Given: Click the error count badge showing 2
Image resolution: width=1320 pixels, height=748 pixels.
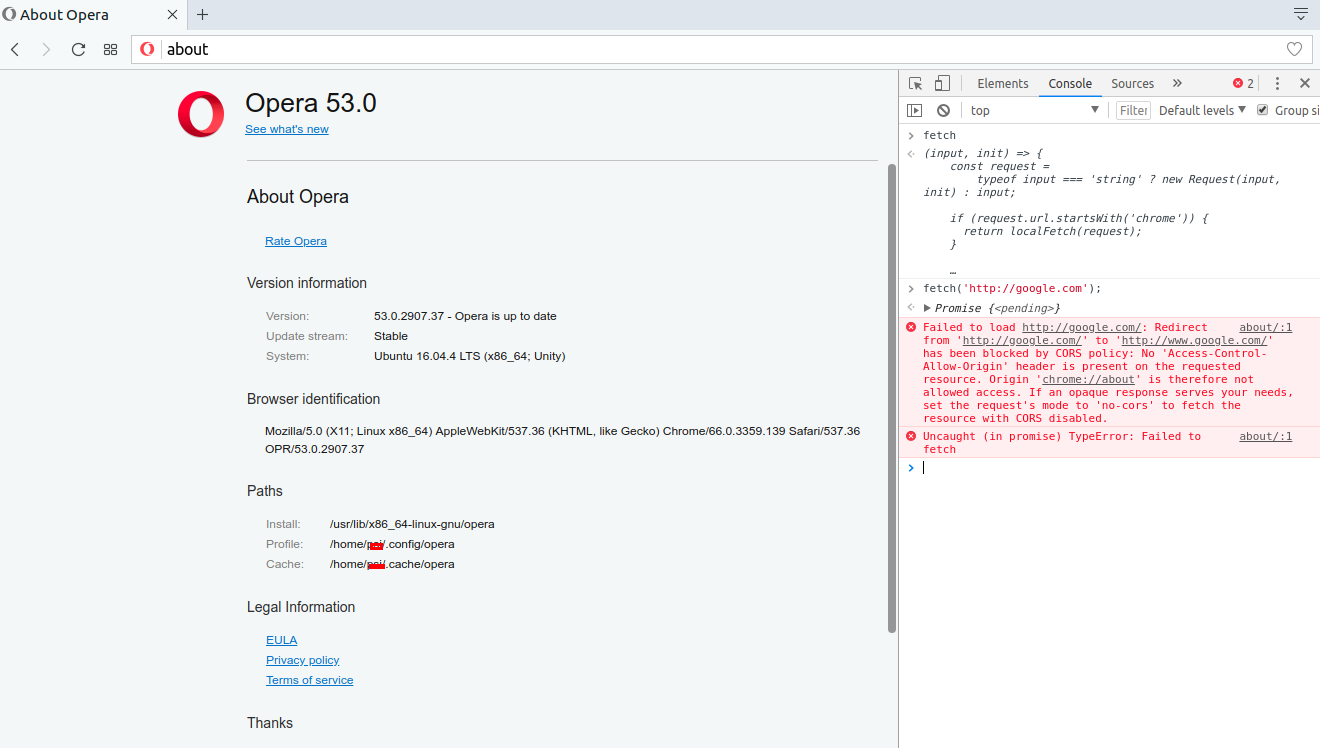Looking at the screenshot, I should 1242,83.
